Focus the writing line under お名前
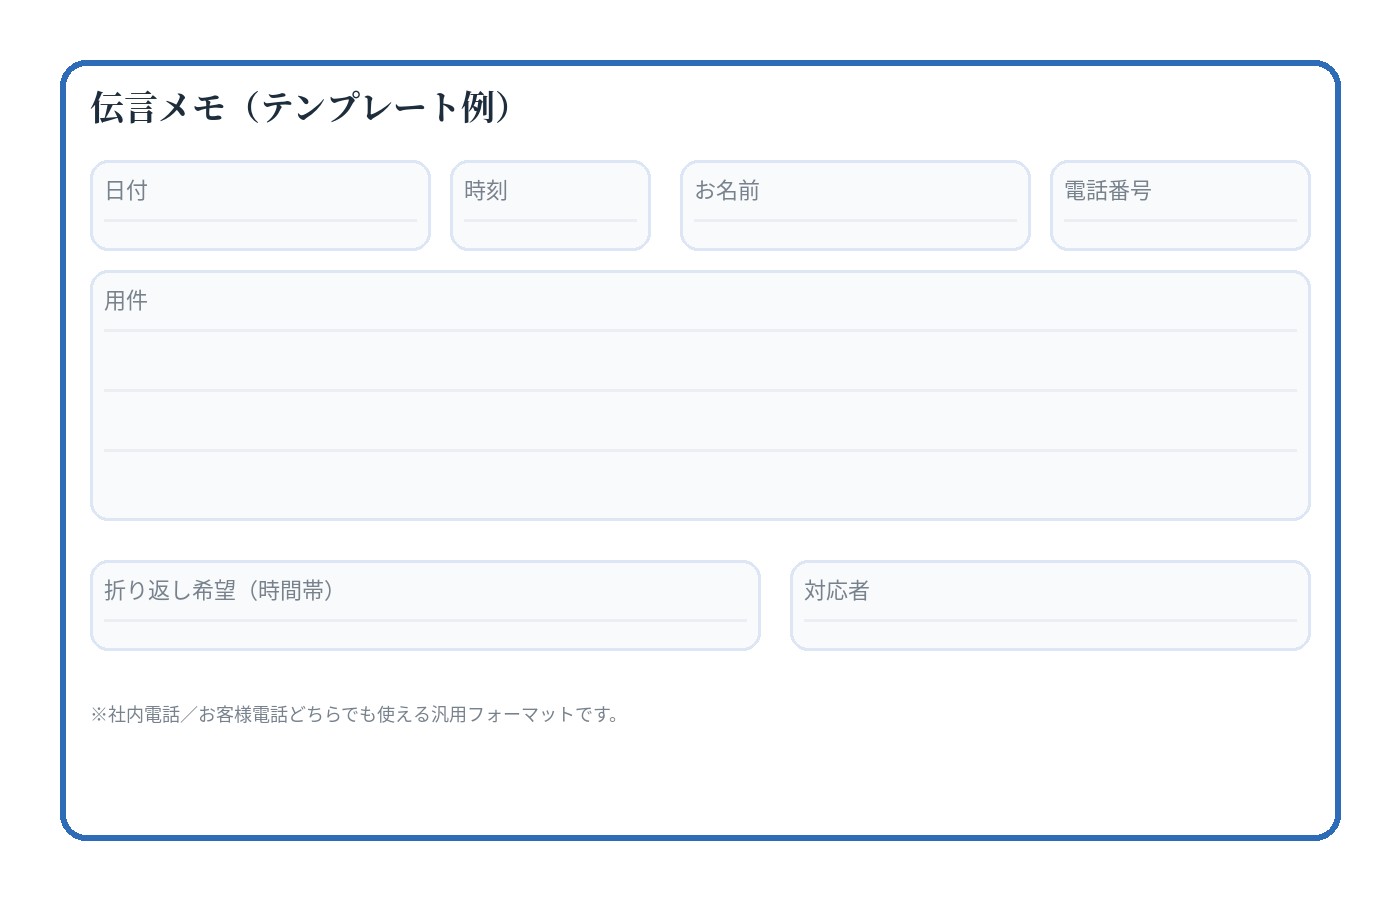Screen dimensions: 1400x900 (855, 220)
